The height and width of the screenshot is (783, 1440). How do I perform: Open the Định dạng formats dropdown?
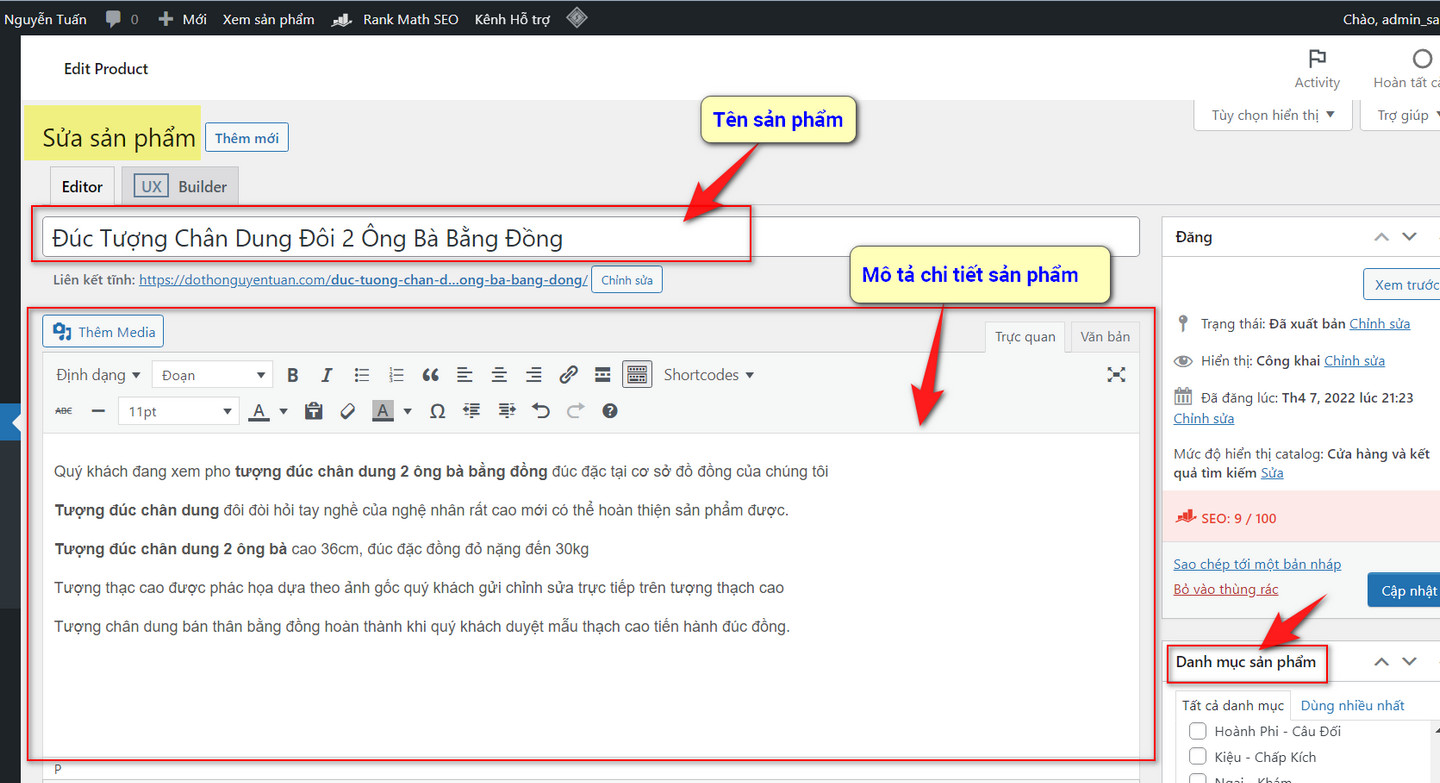pos(98,375)
